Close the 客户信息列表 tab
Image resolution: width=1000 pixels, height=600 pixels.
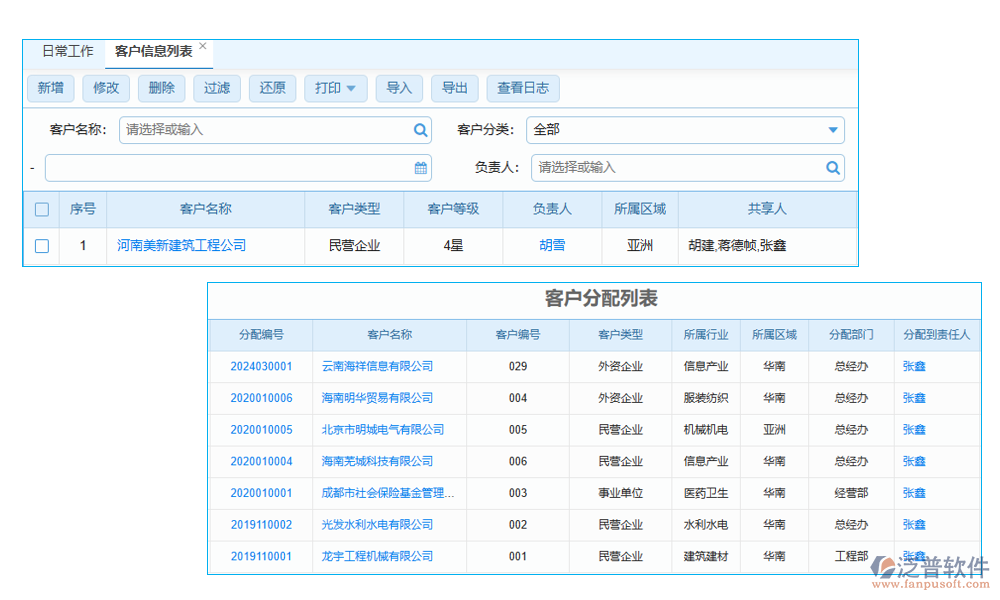click(x=203, y=43)
